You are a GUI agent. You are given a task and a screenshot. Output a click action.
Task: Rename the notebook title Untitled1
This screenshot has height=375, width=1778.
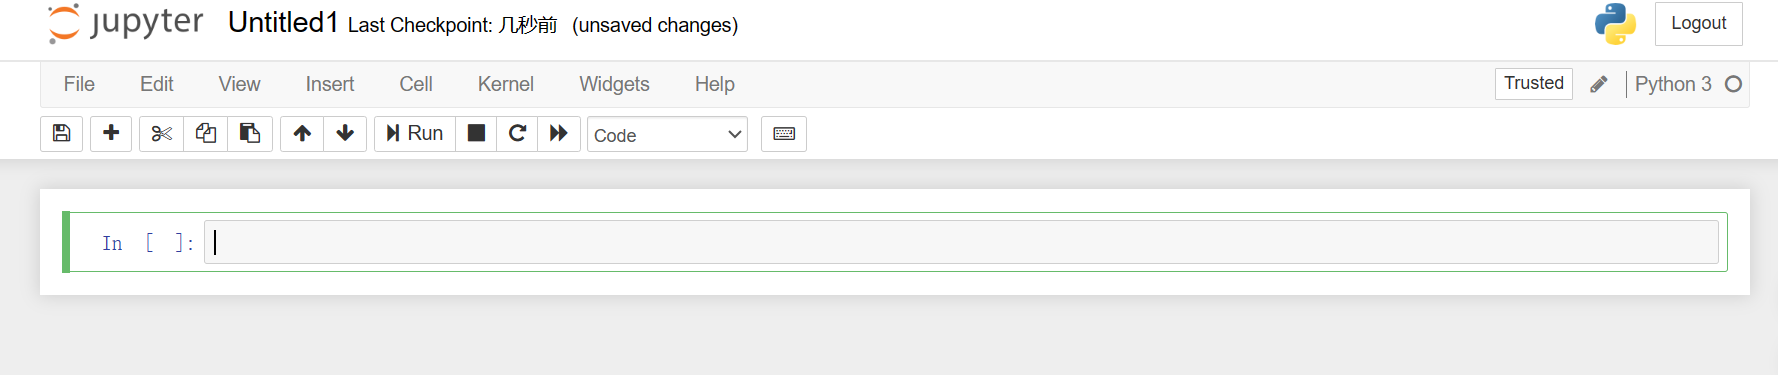coord(283,23)
